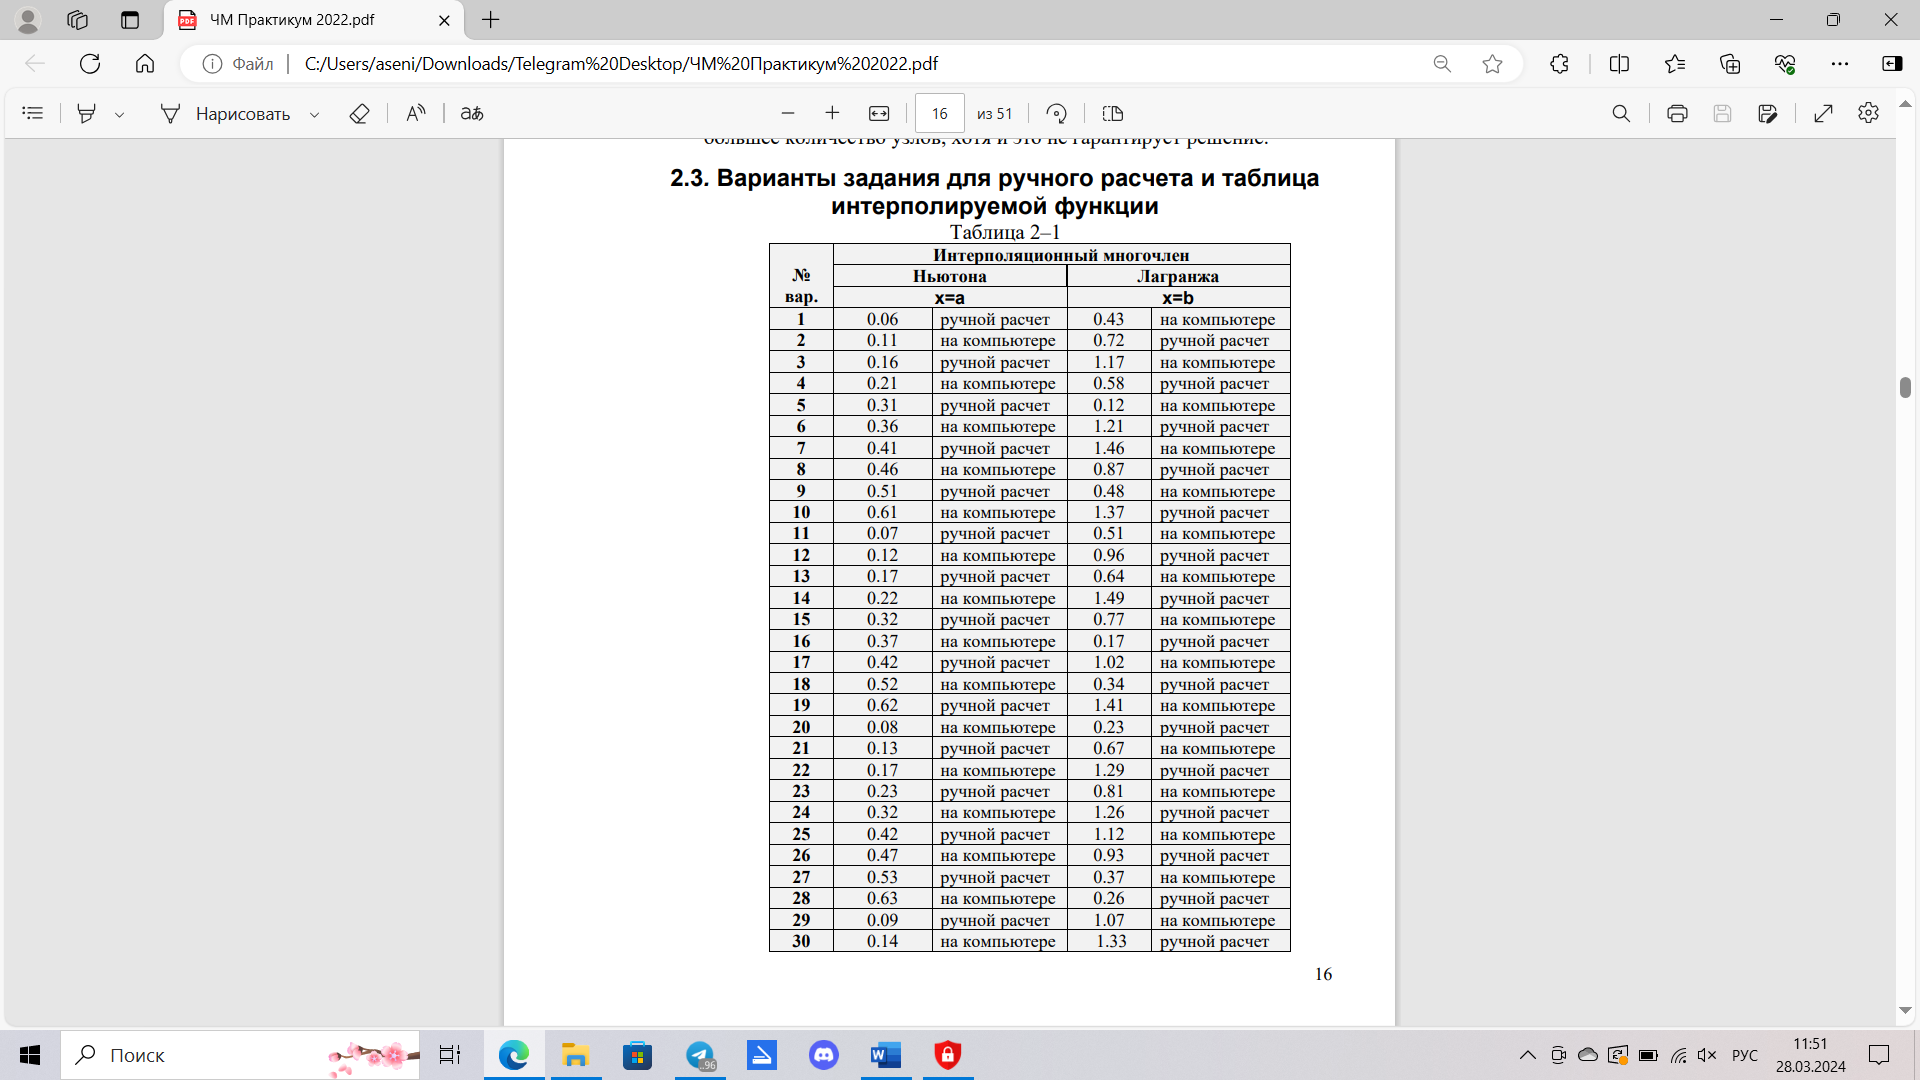This screenshot has width=1920, height=1080.
Task: Click the Таблица 2–1 caption
Action: click(x=1004, y=232)
